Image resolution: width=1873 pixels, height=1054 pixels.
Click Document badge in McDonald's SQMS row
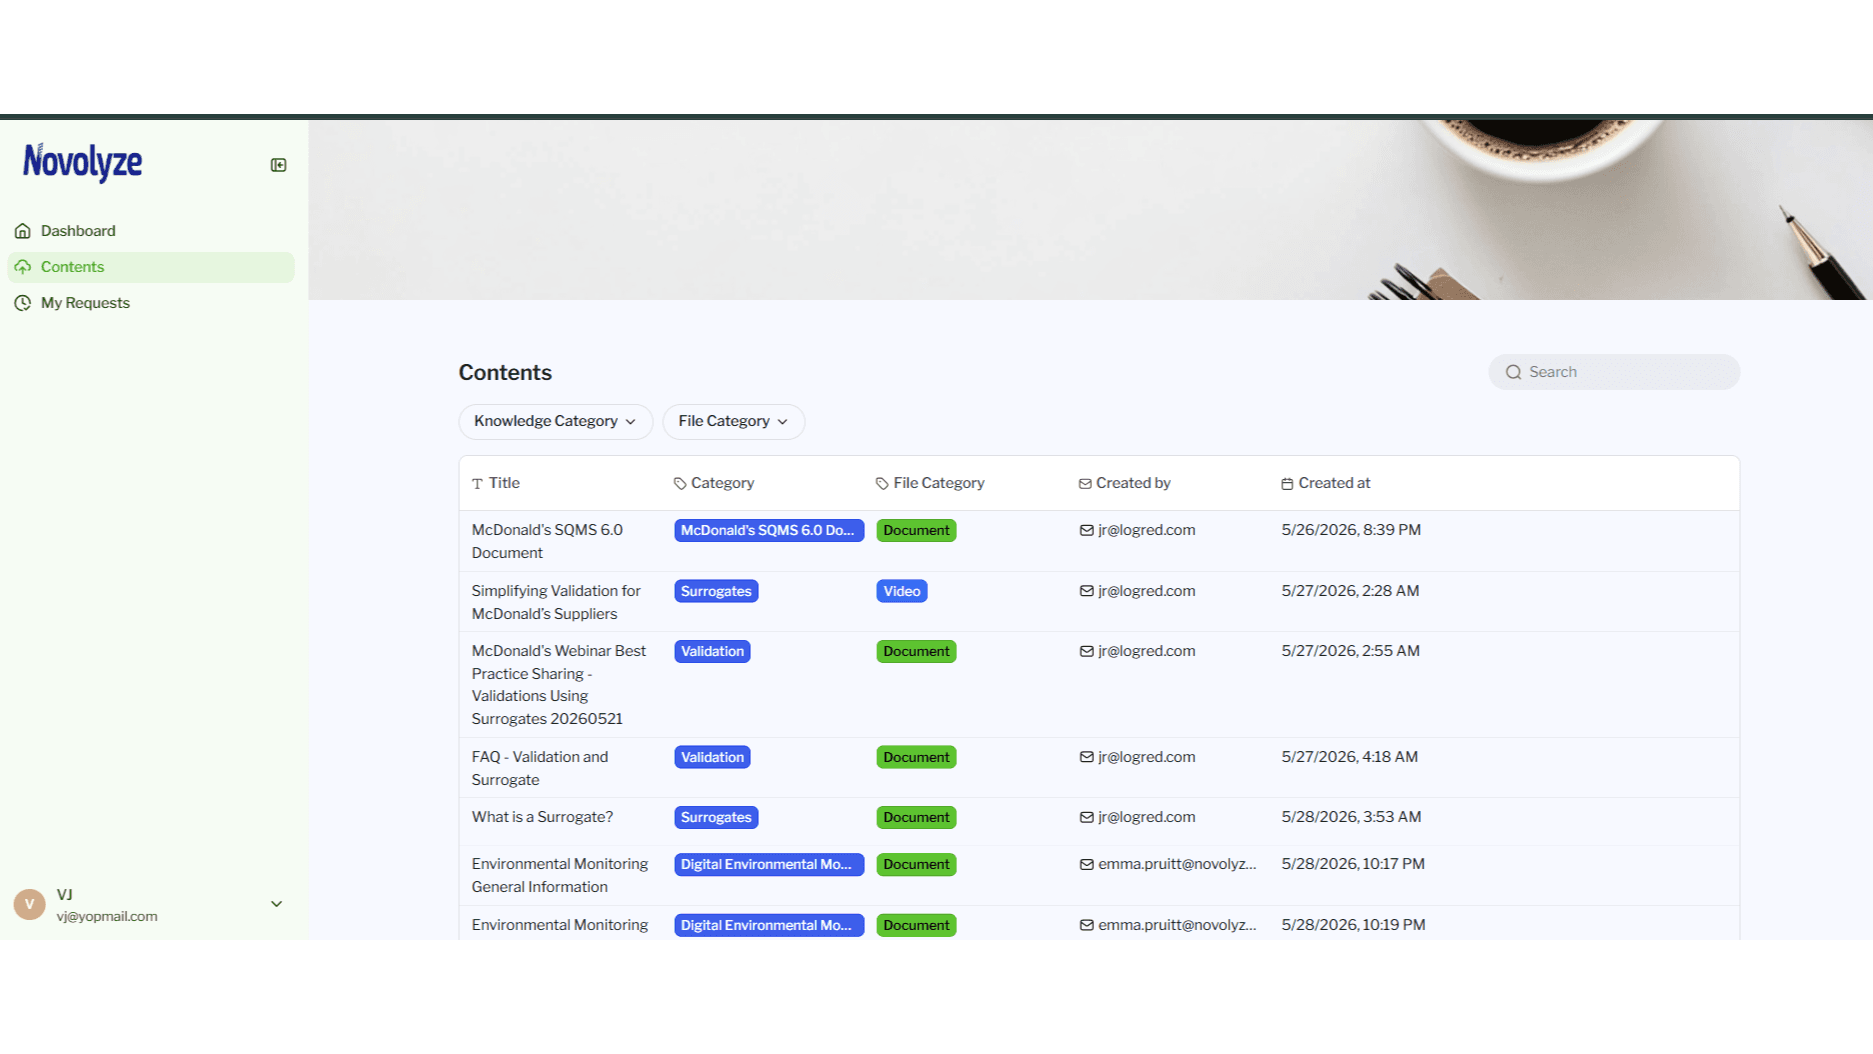(x=916, y=530)
